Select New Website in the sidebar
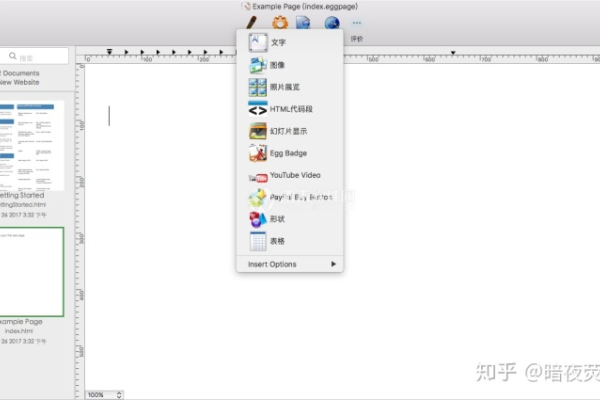Screen dimensions: 600x400 pos(20,82)
